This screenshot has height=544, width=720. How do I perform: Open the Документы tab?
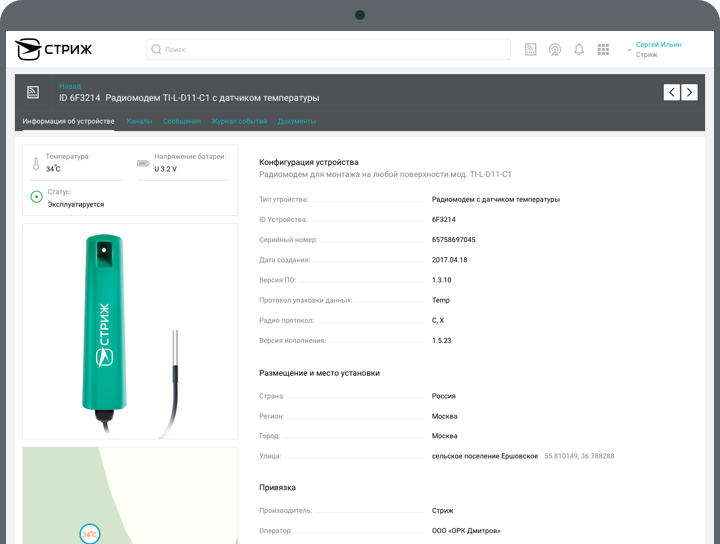coord(297,121)
